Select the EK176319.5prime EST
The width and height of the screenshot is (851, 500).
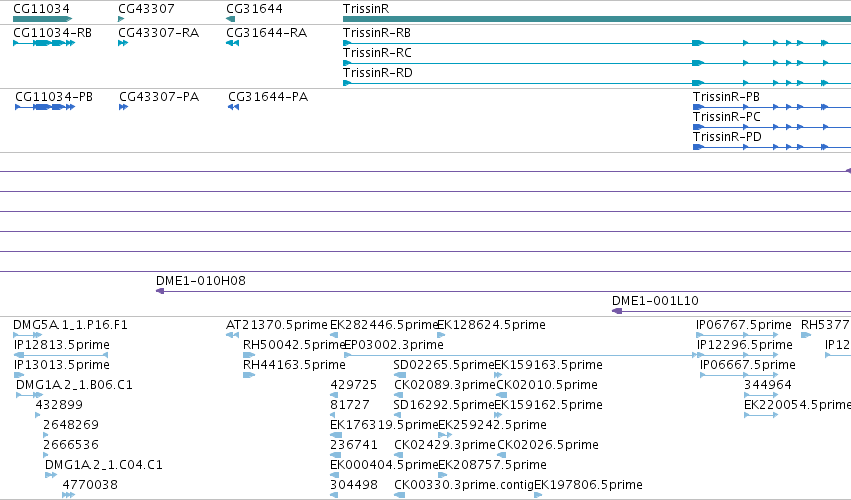click(x=384, y=425)
